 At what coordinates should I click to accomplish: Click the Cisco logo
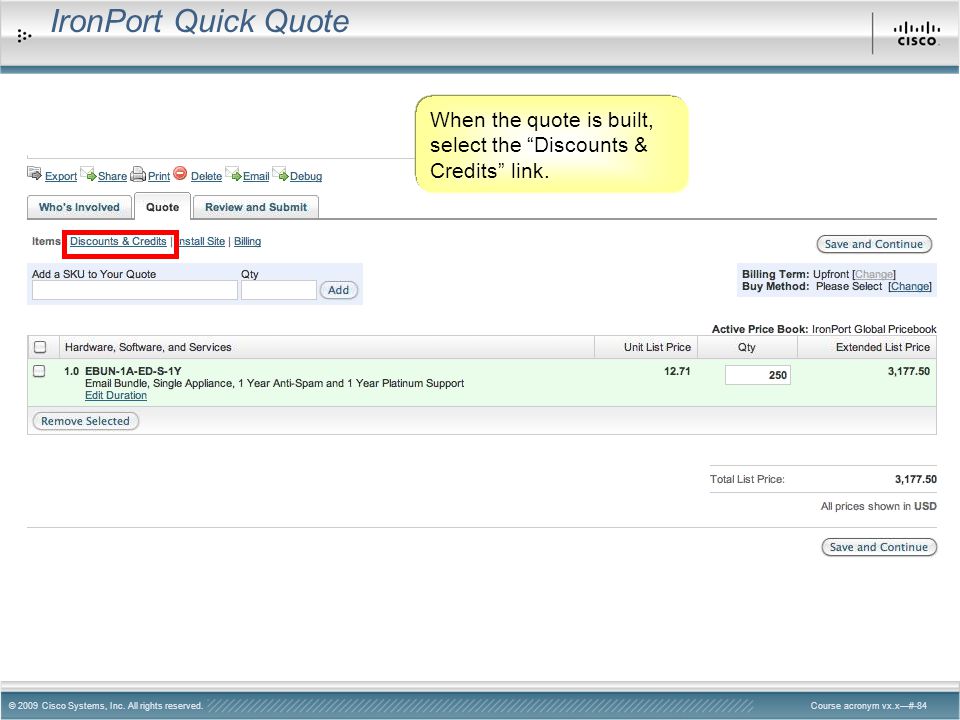(917, 34)
